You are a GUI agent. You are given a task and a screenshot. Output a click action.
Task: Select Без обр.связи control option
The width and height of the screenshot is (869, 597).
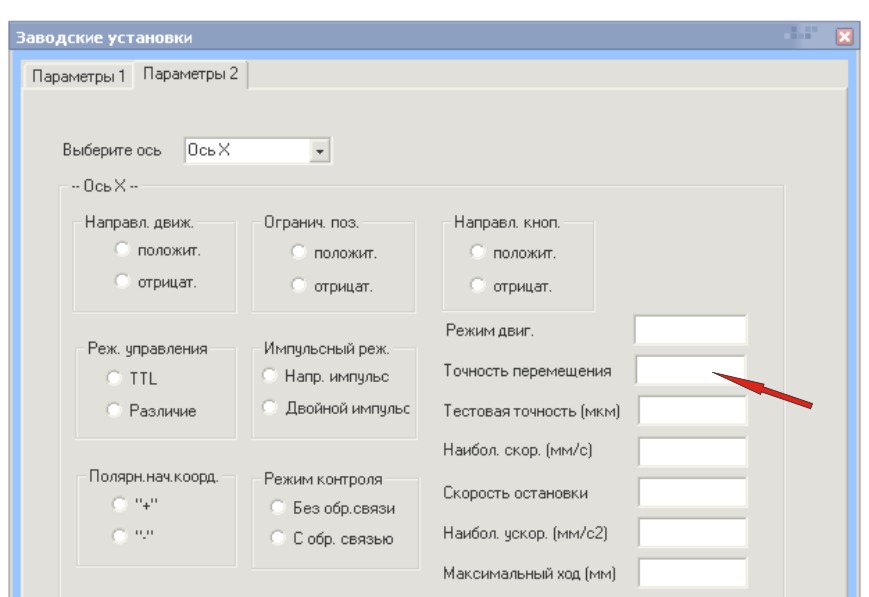[277, 507]
